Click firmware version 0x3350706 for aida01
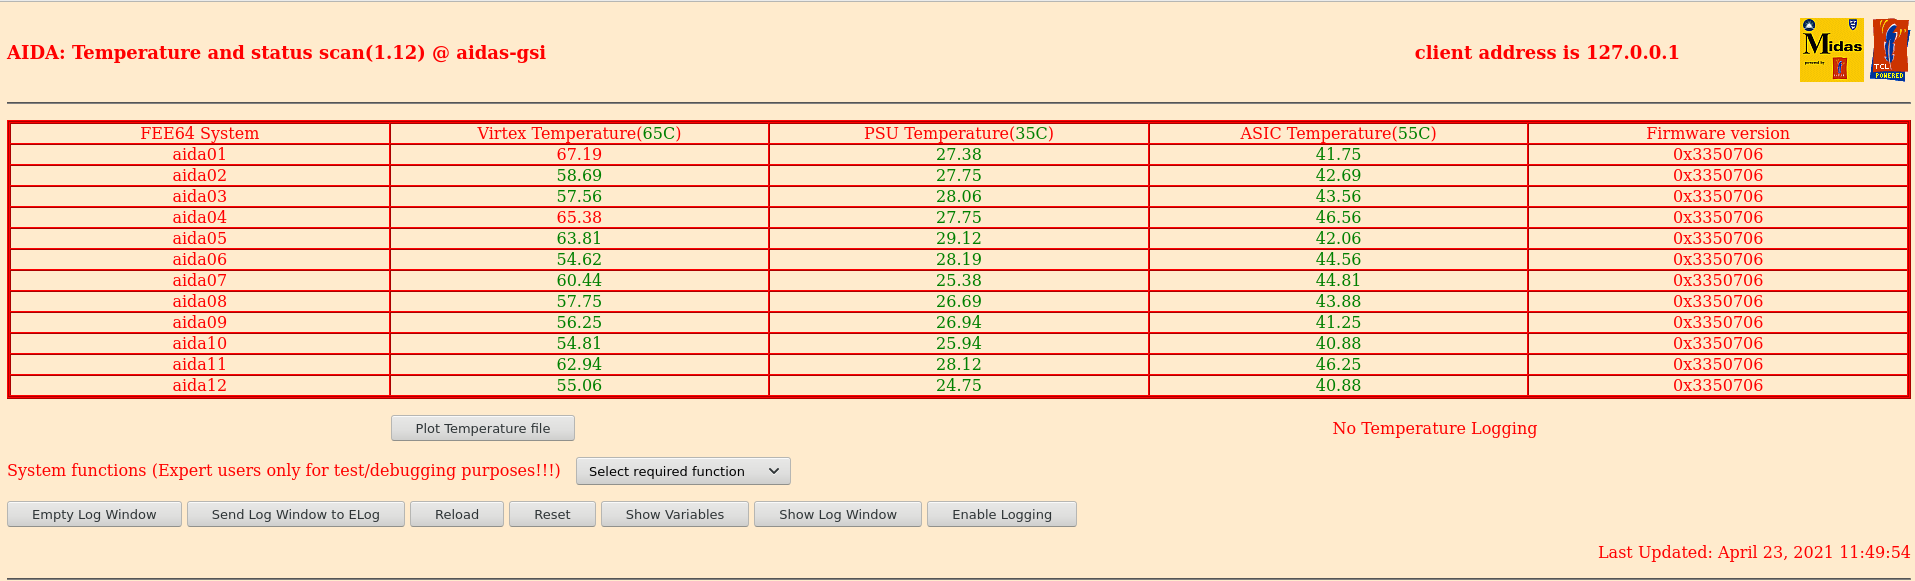The image size is (1915, 581). (1718, 154)
